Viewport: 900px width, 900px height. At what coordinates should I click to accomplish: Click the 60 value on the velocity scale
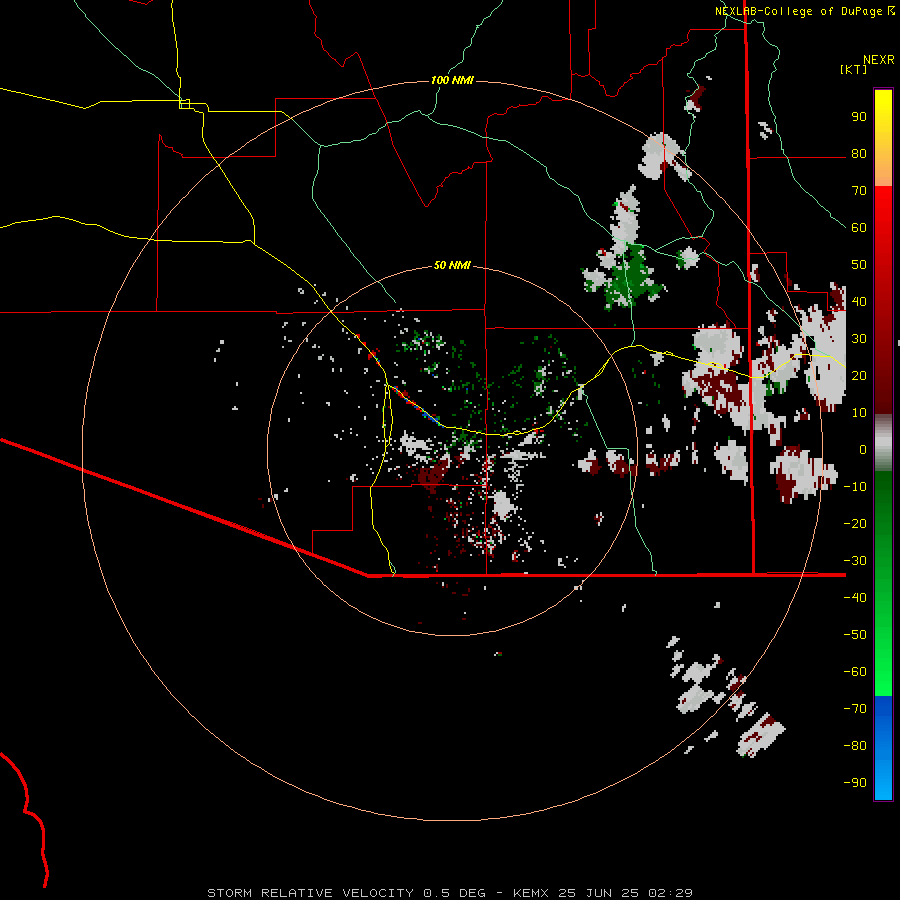coord(859,227)
